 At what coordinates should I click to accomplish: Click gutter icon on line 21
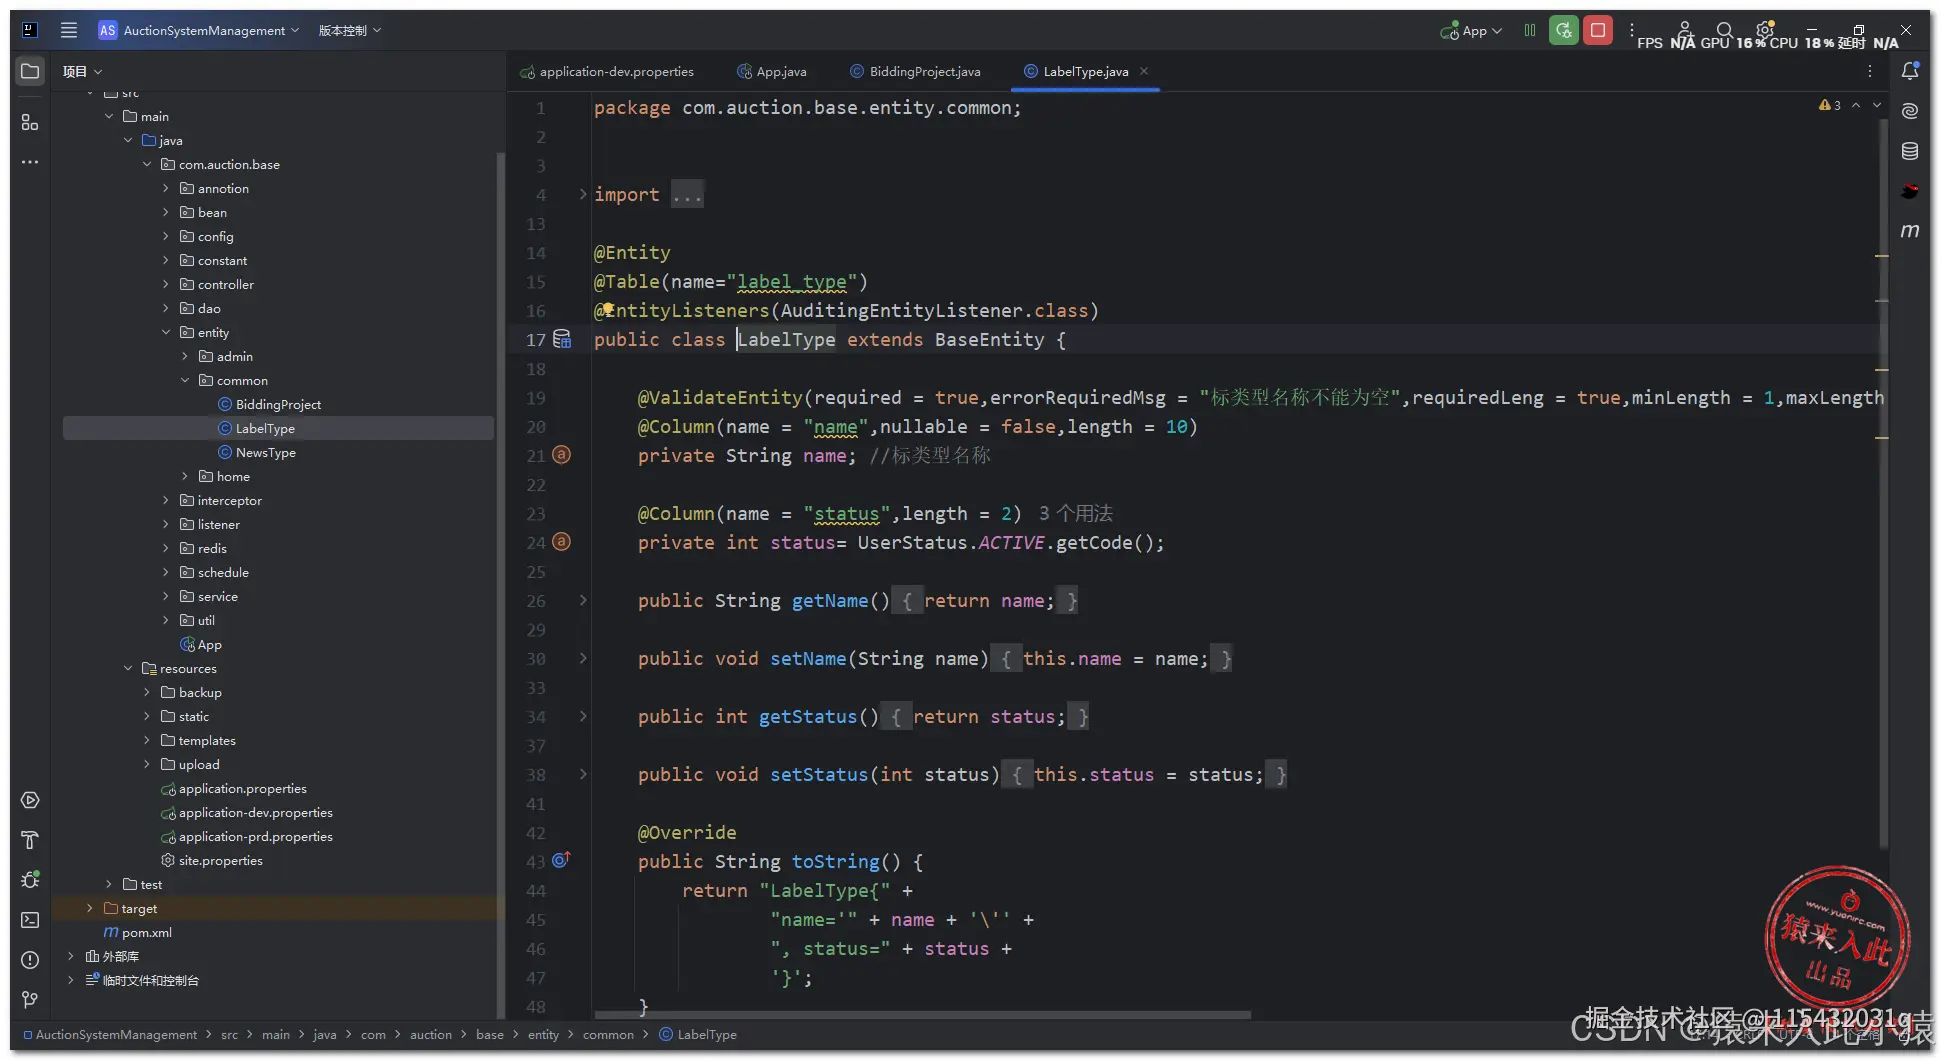[562, 455]
